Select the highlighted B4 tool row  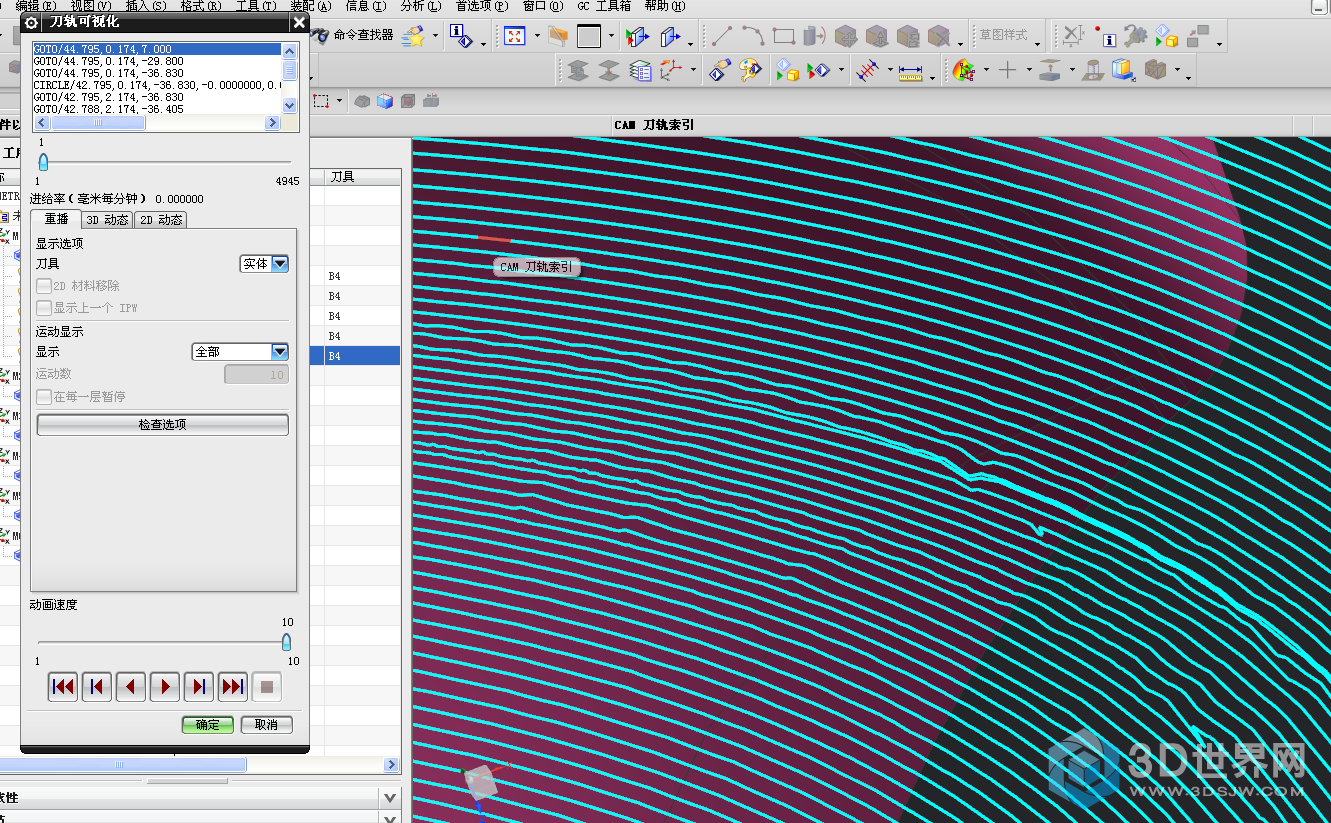click(362, 356)
